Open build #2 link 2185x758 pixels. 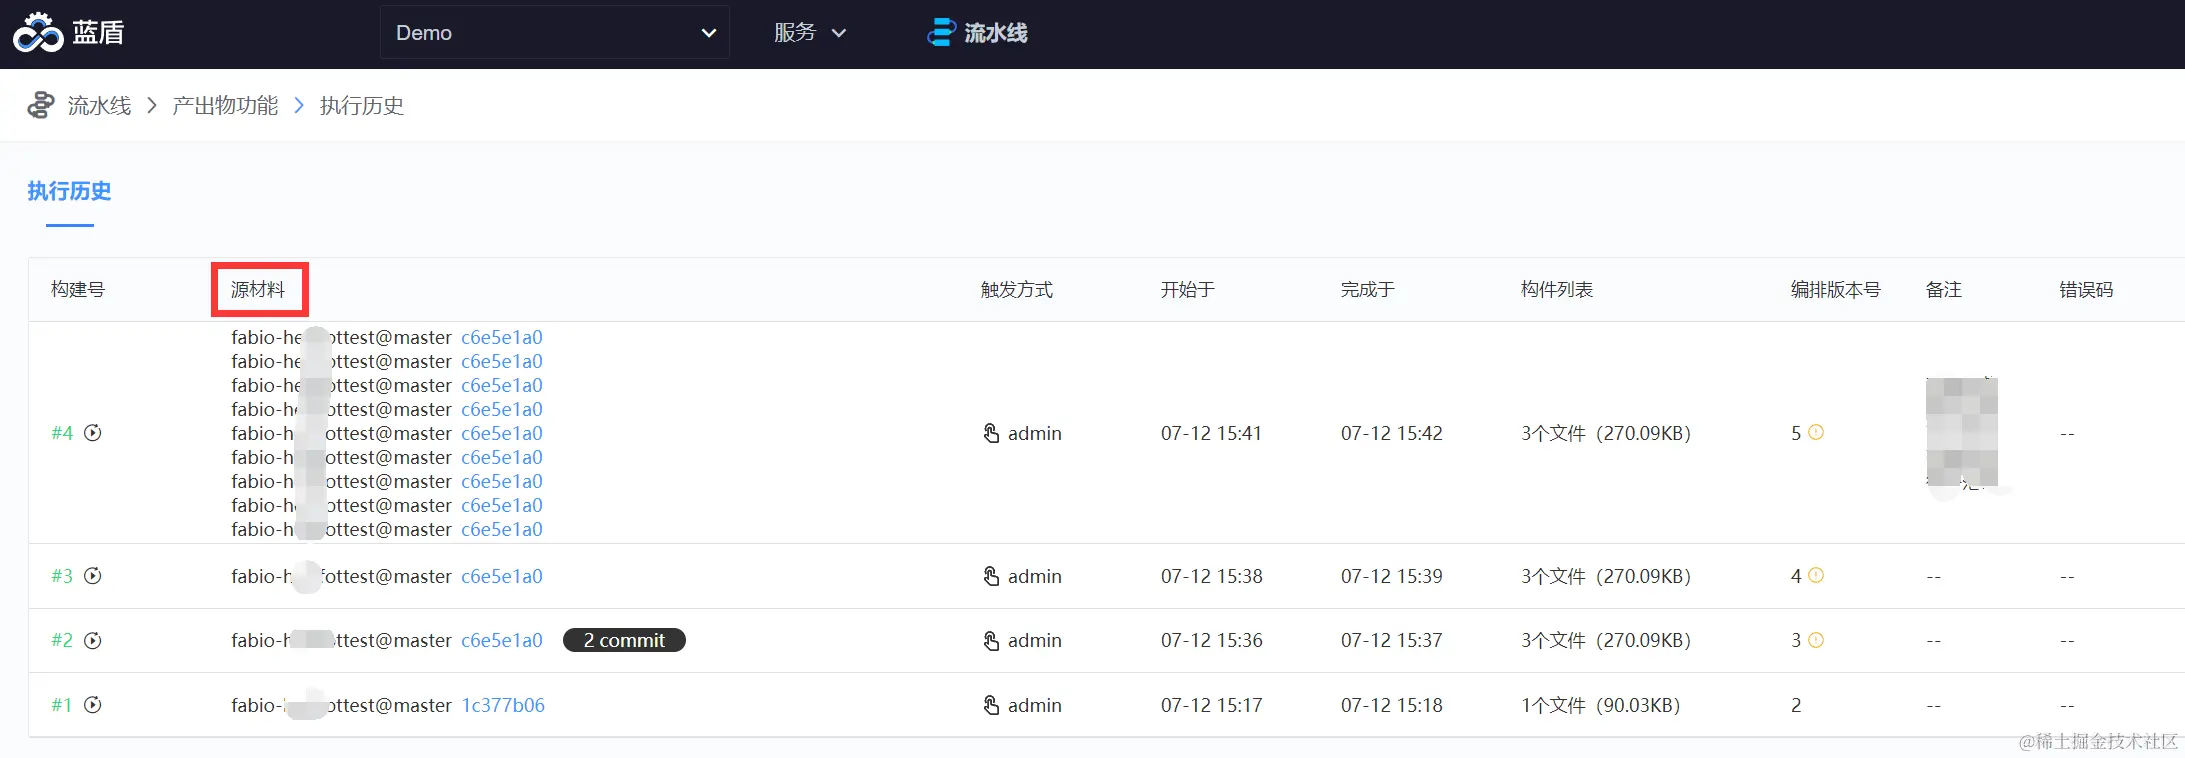[62, 640]
